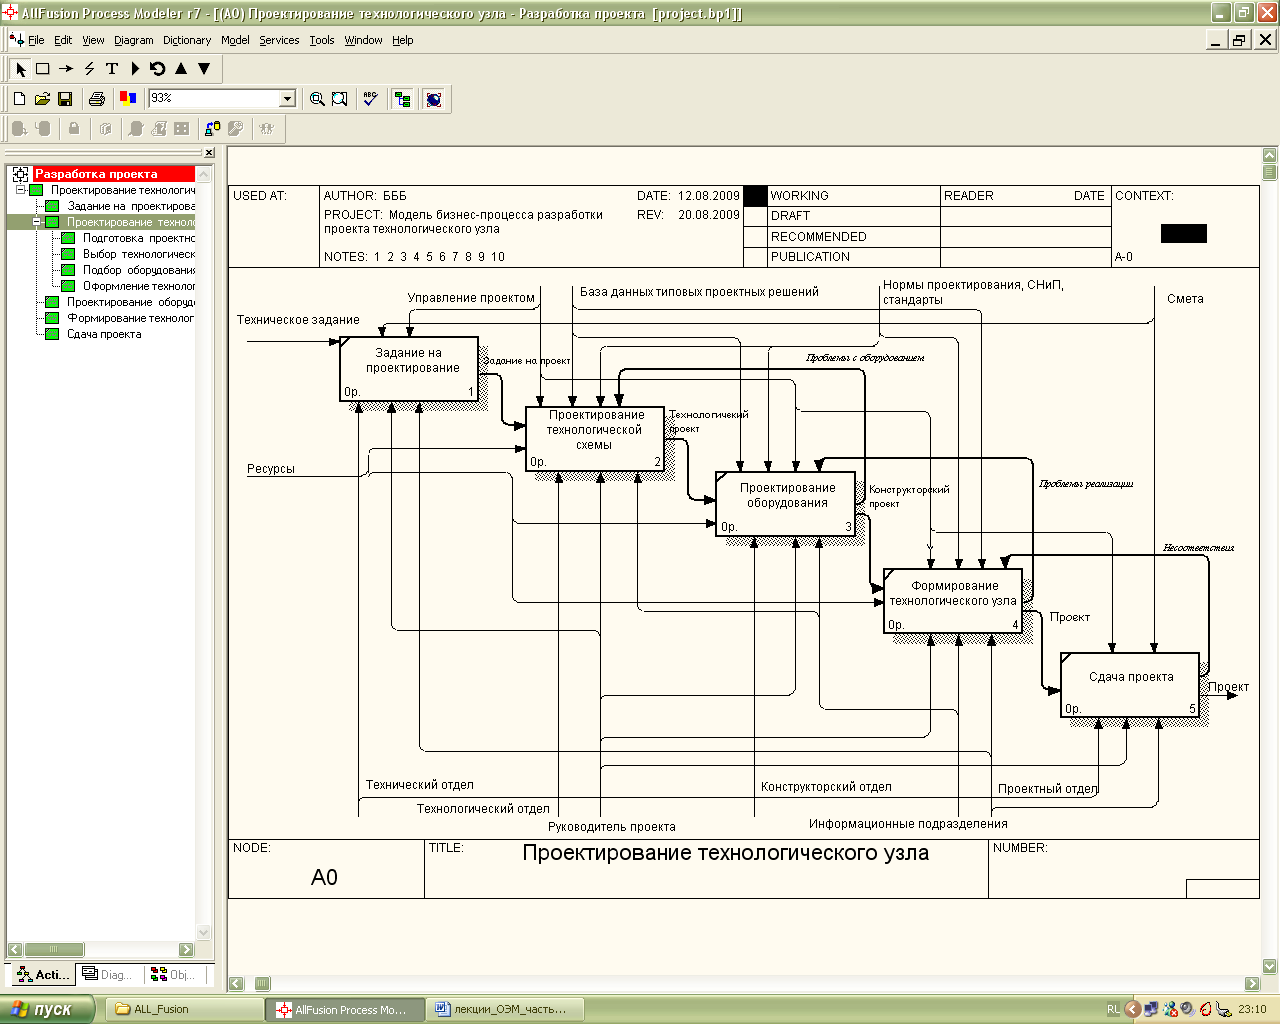Screen dimensions: 1280x1024
Task: Click the right-pointing triangle toolbox icon
Action: (x=135, y=69)
